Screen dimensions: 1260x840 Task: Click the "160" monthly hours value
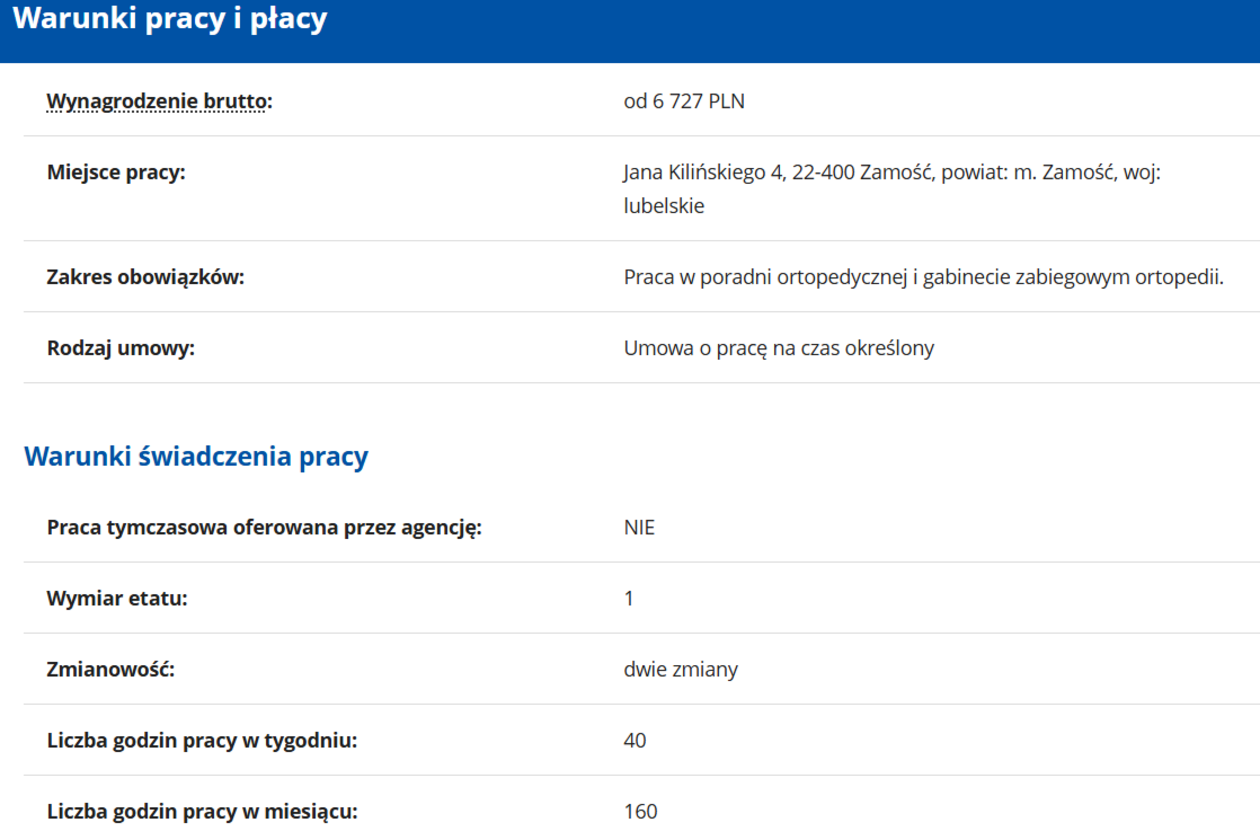click(x=640, y=811)
